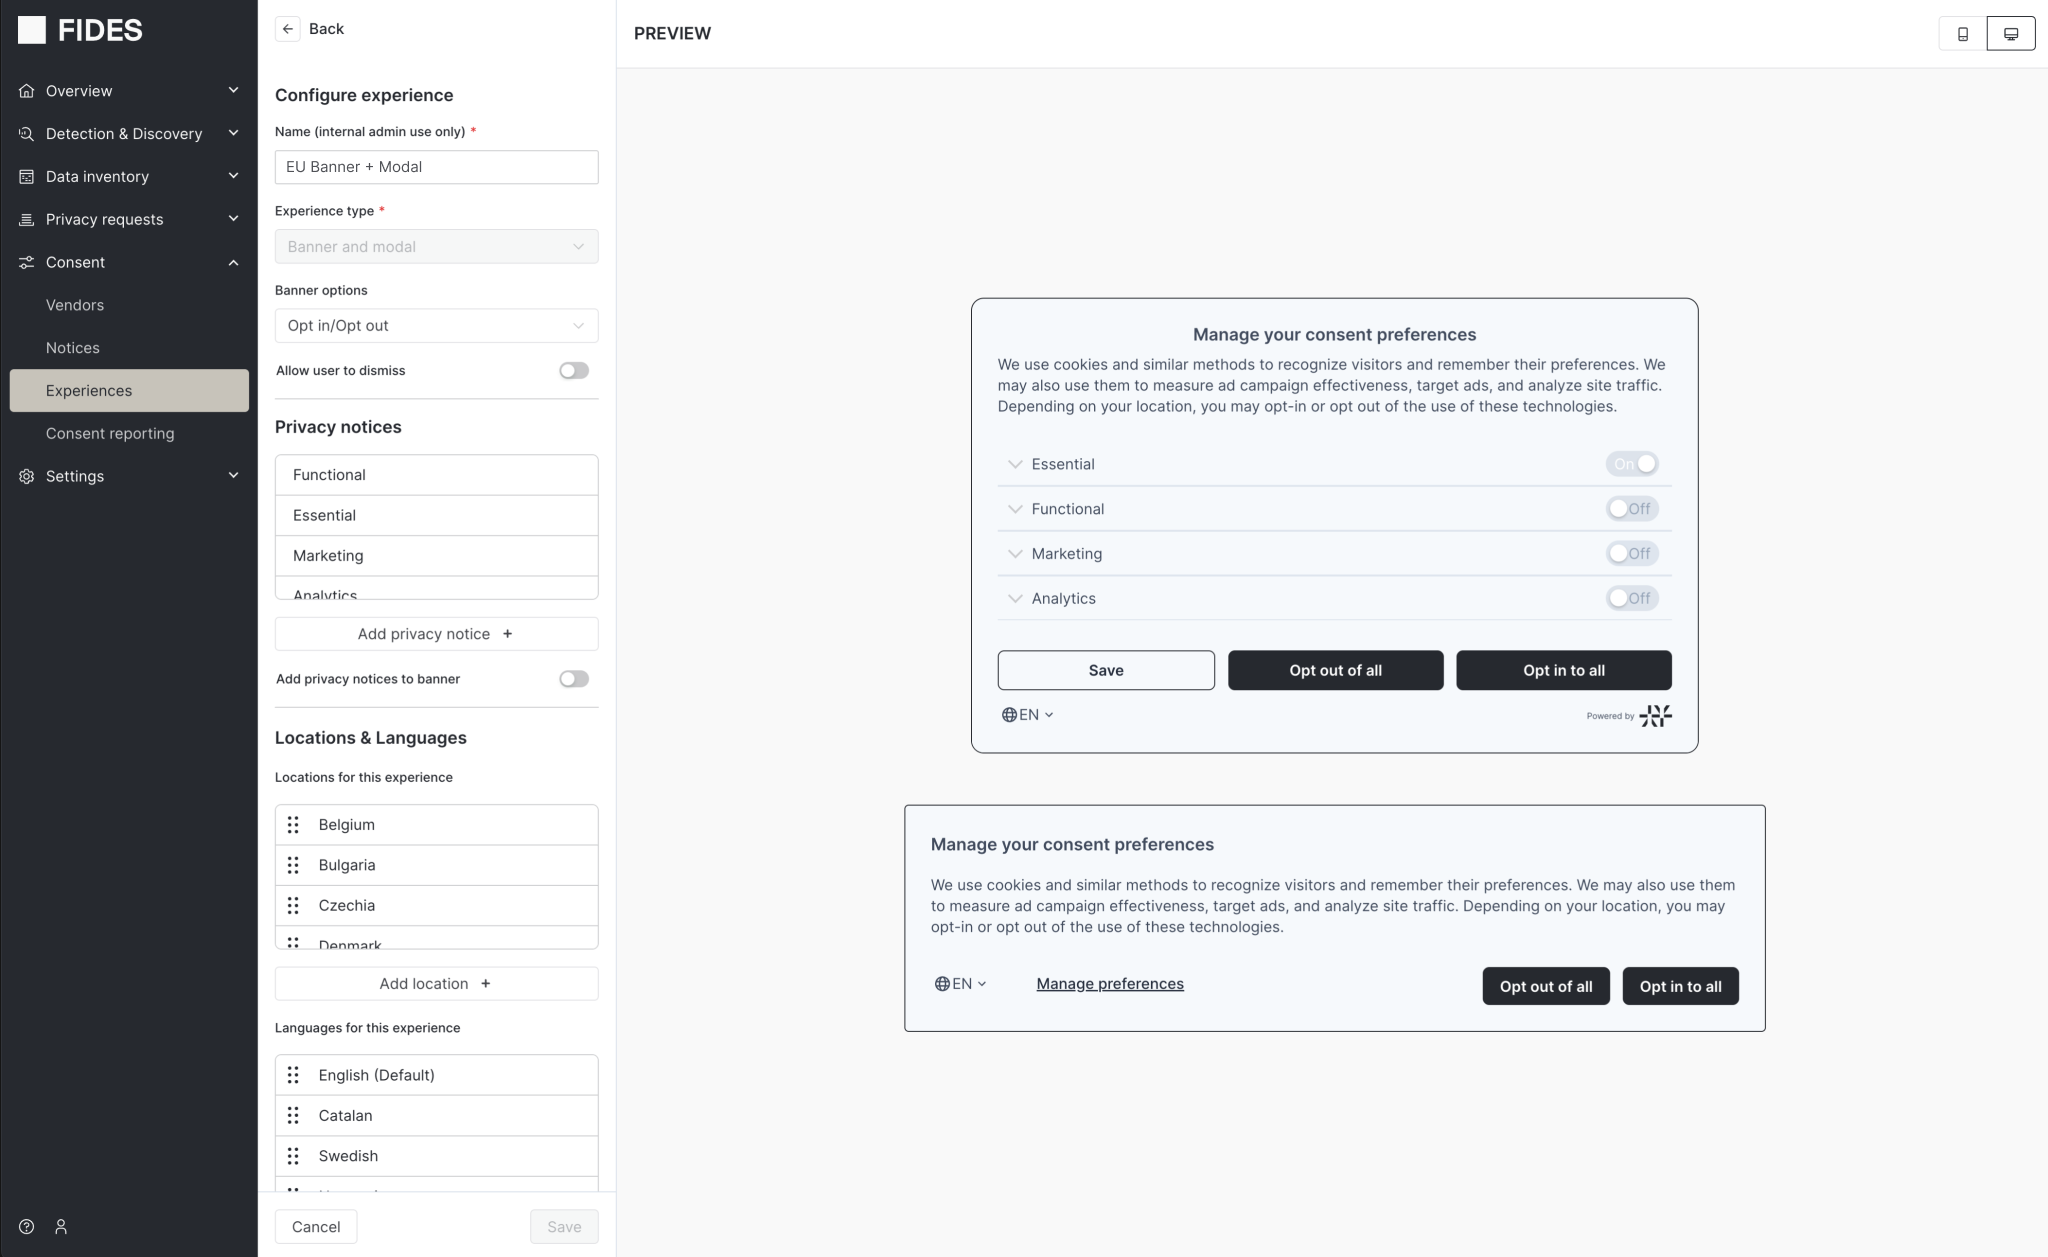The width and height of the screenshot is (2048, 1257).
Task: Click the Add privacy notice button
Action: coord(436,633)
